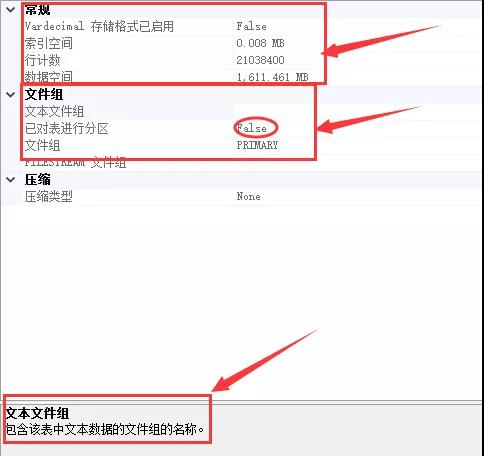The width and height of the screenshot is (484, 456).
Task: Collapse the 压缩 section chevron
Action: click(x=11, y=180)
